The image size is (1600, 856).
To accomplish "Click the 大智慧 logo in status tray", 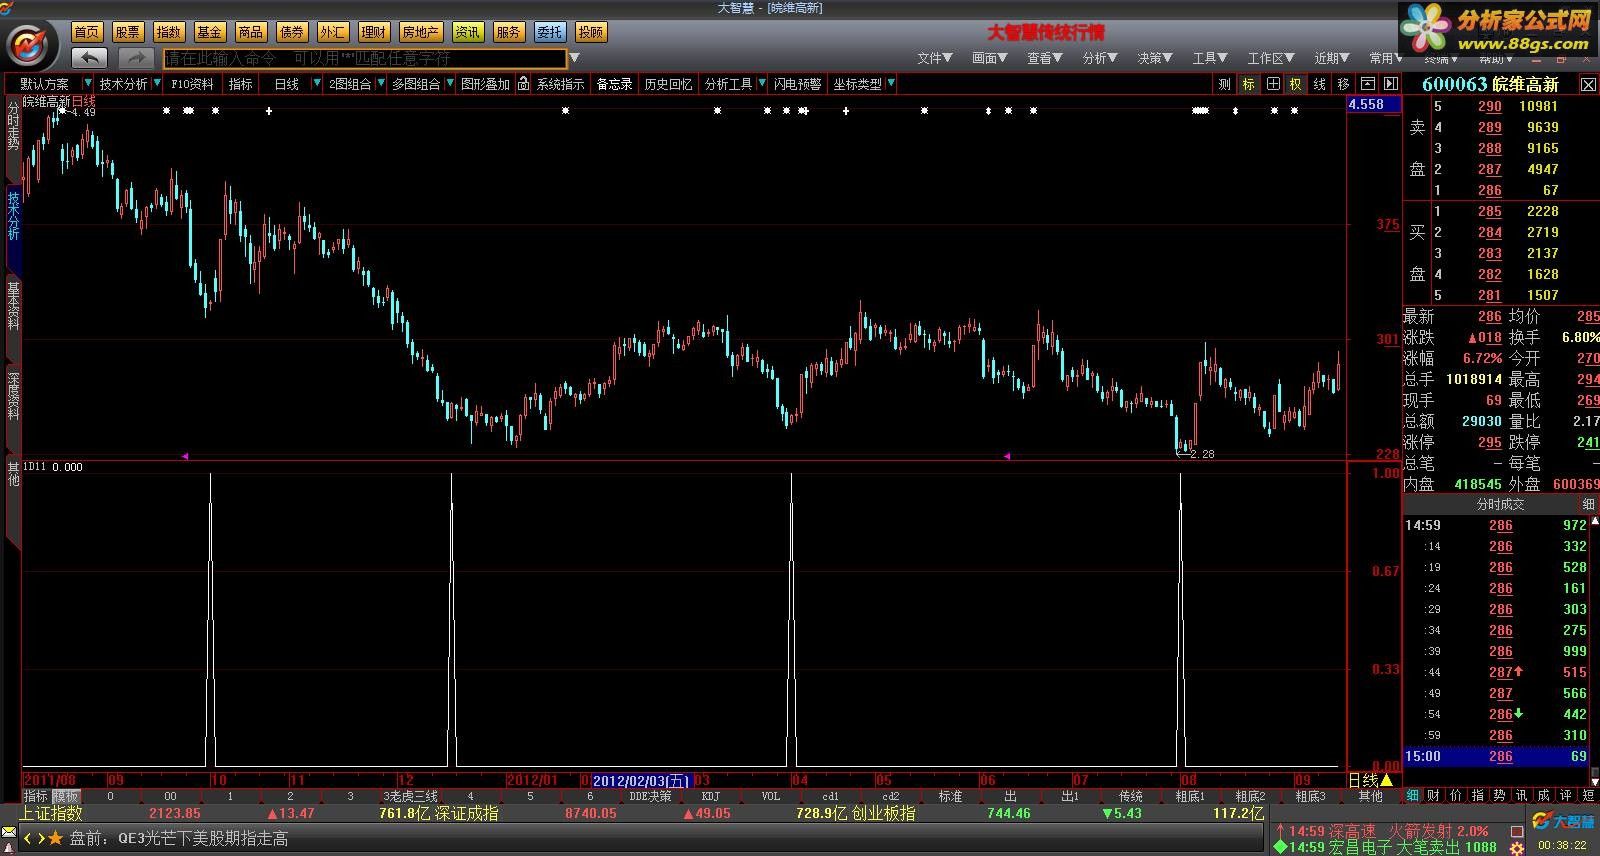I will pyautogui.click(x=1565, y=822).
